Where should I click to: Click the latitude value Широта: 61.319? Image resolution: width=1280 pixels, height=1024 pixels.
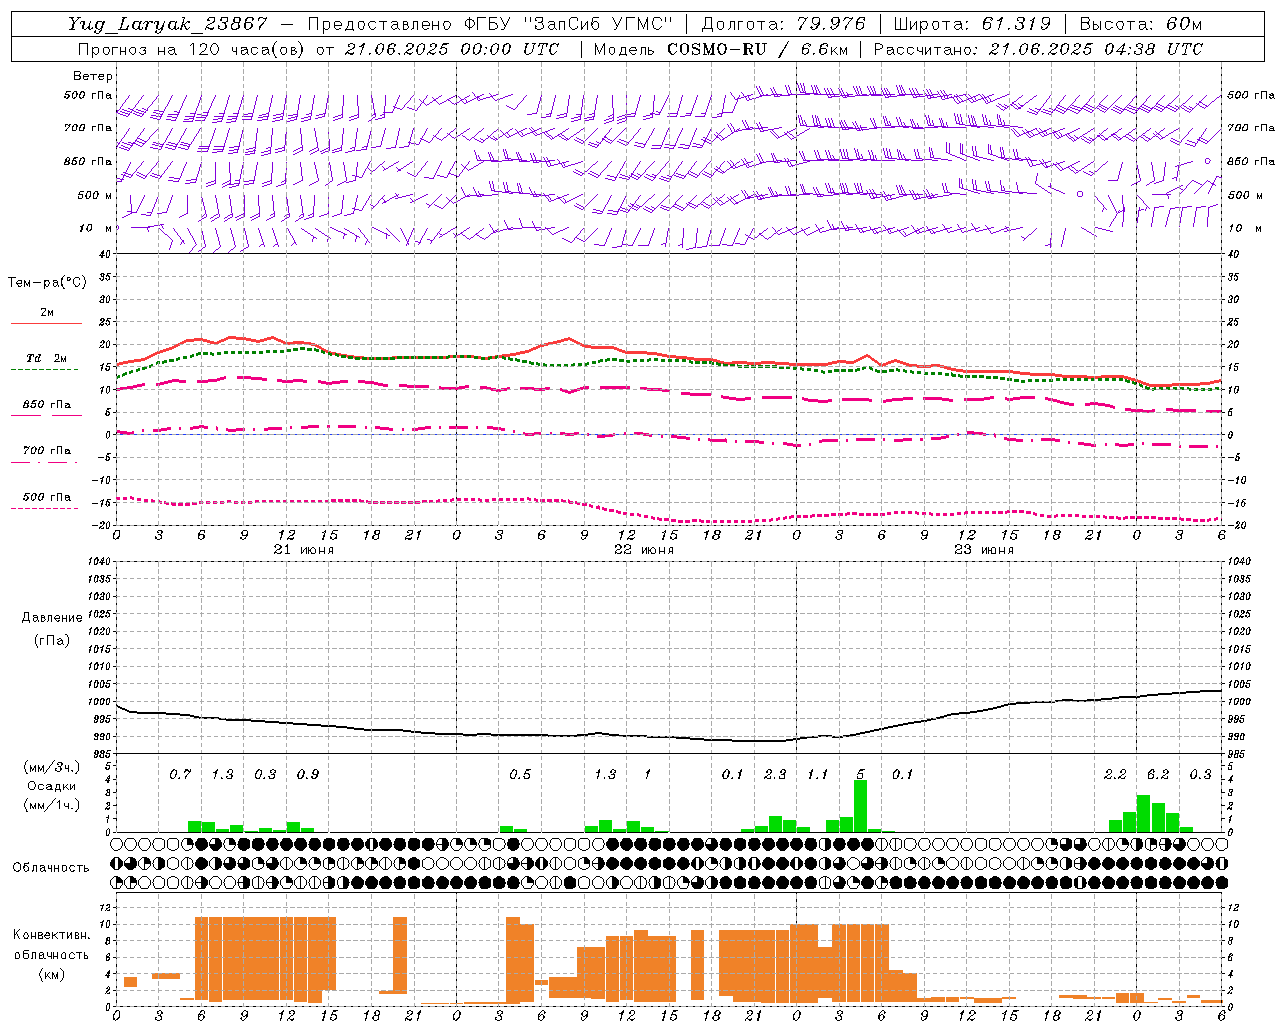coord(972,24)
